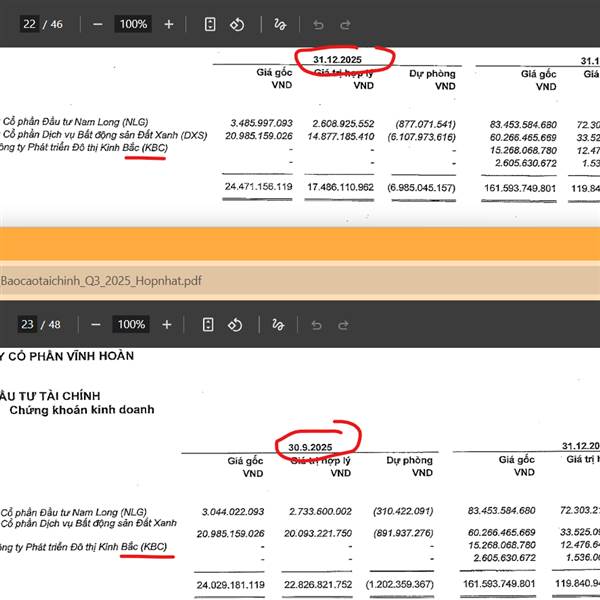Rotate the page in the 23/48 viewer
Image resolution: width=600 pixels, height=600 pixels.
(237, 324)
